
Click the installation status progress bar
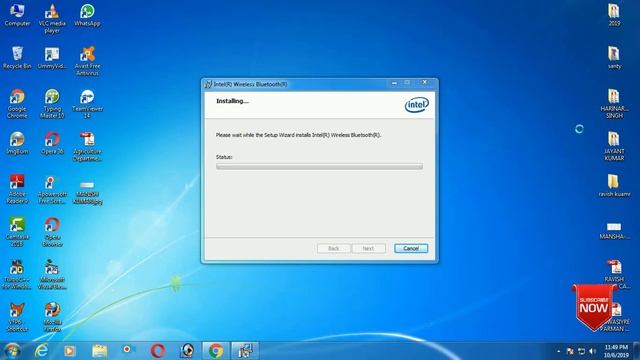(319, 167)
